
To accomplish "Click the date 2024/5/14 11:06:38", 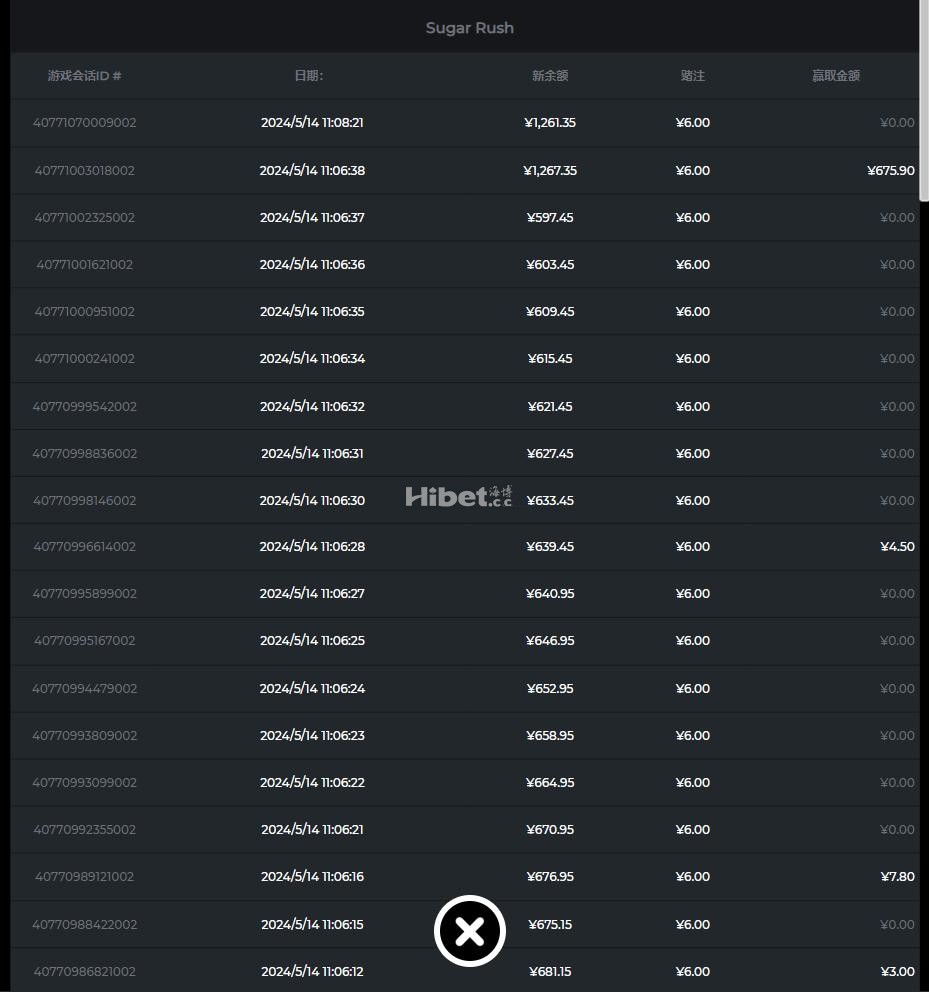I will 313,171.
